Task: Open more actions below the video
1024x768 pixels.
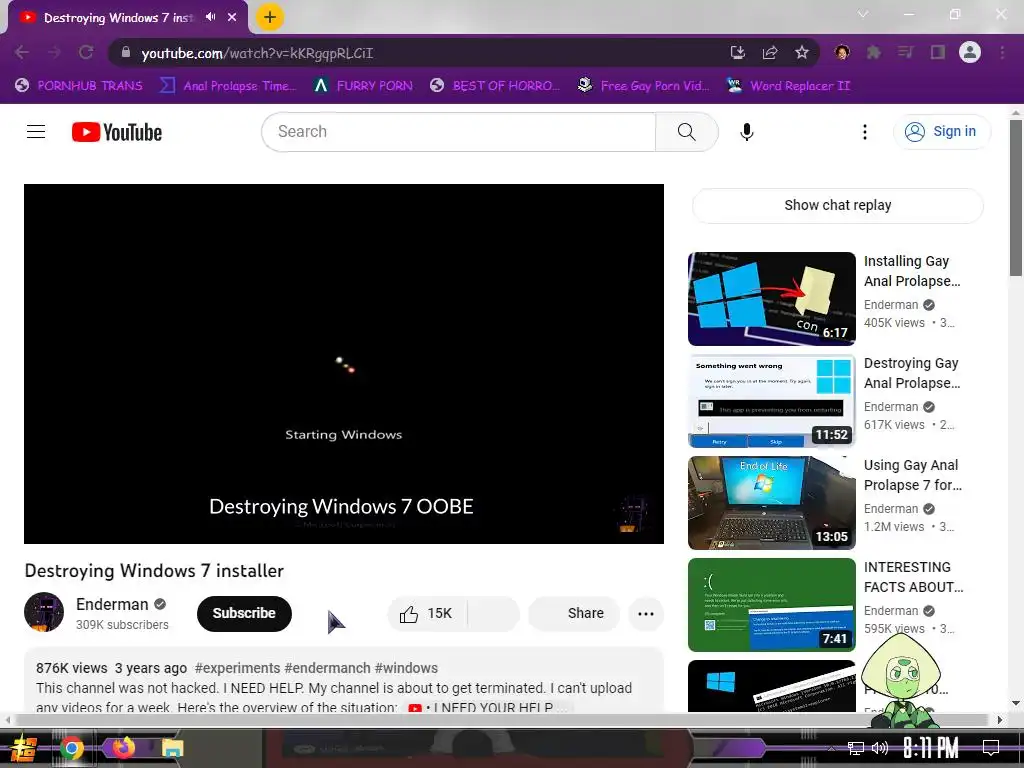Action: click(x=646, y=613)
